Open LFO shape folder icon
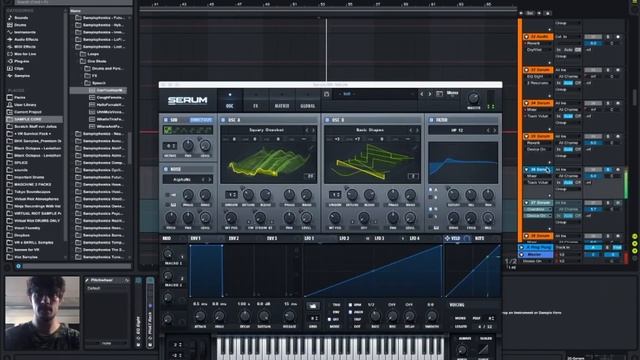 [x=313, y=306]
